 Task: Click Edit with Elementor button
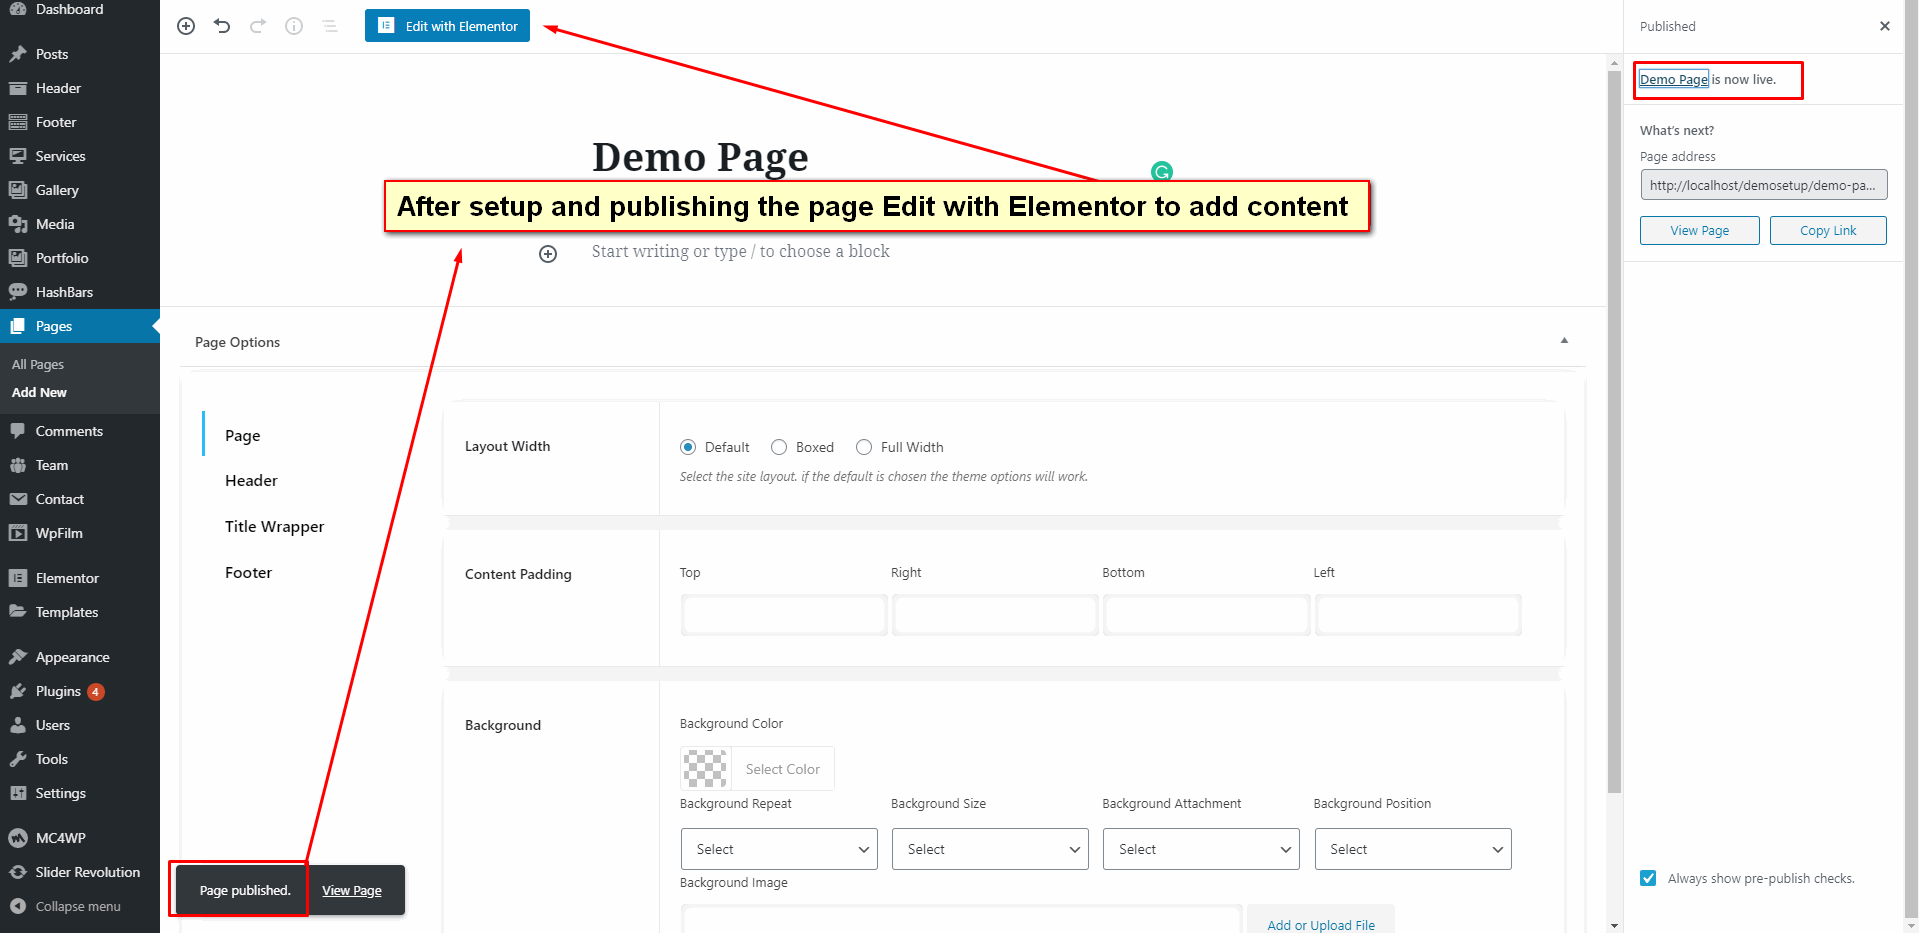tap(447, 26)
